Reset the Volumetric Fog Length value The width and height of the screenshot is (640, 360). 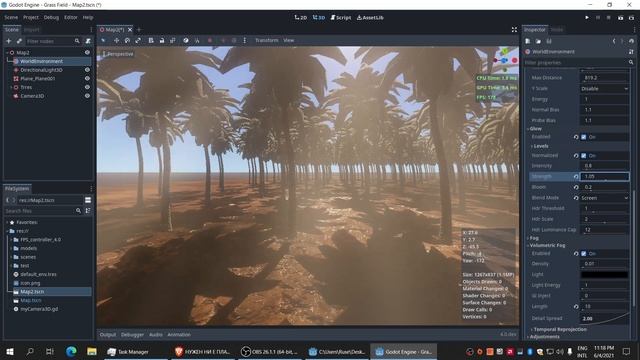coord(576,307)
